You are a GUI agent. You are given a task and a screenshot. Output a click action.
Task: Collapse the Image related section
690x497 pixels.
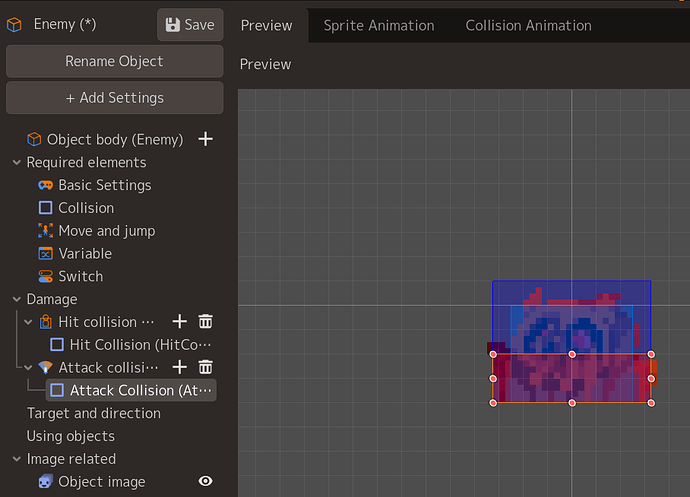coord(17,459)
